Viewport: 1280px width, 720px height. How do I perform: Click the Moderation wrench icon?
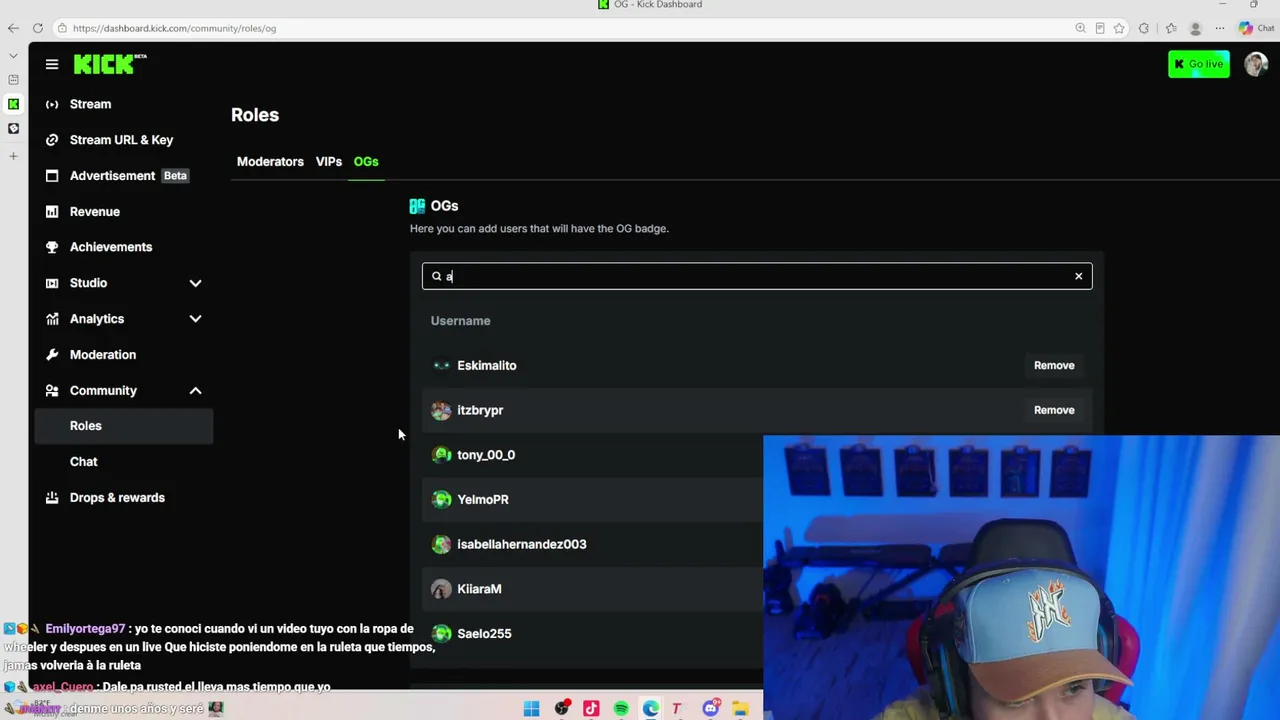(52, 355)
